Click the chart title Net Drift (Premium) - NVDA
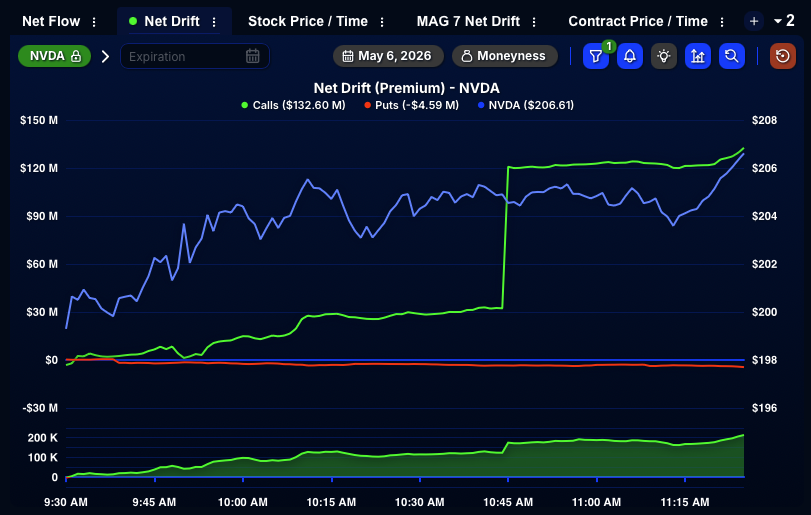 point(407,88)
